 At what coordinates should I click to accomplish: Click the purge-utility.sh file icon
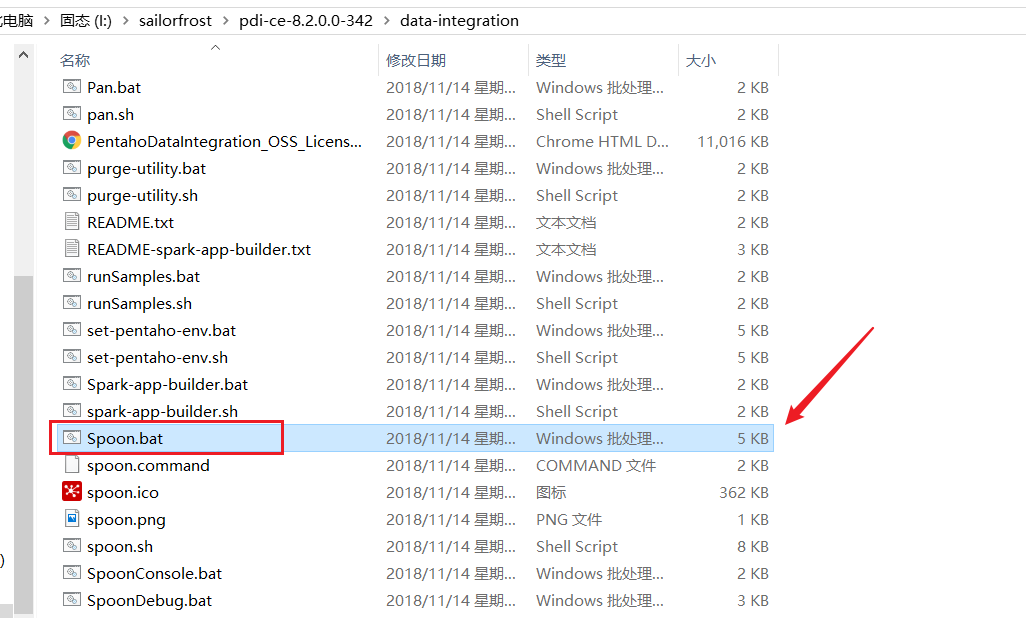click(71, 194)
